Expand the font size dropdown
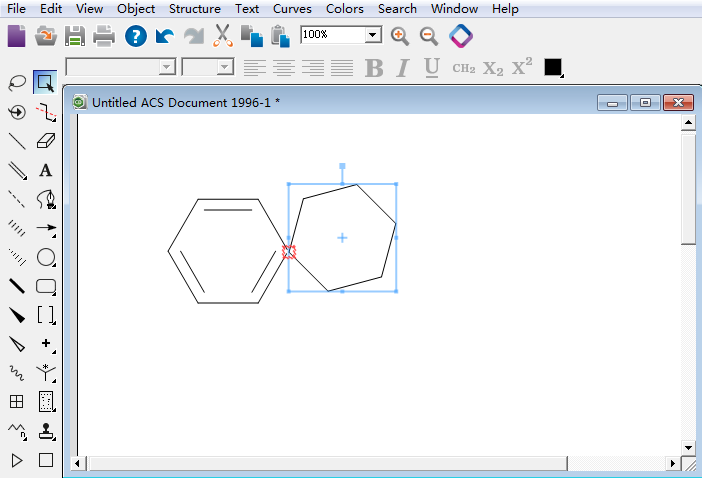Viewport: 702px width, 478px height. tap(224, 67)
